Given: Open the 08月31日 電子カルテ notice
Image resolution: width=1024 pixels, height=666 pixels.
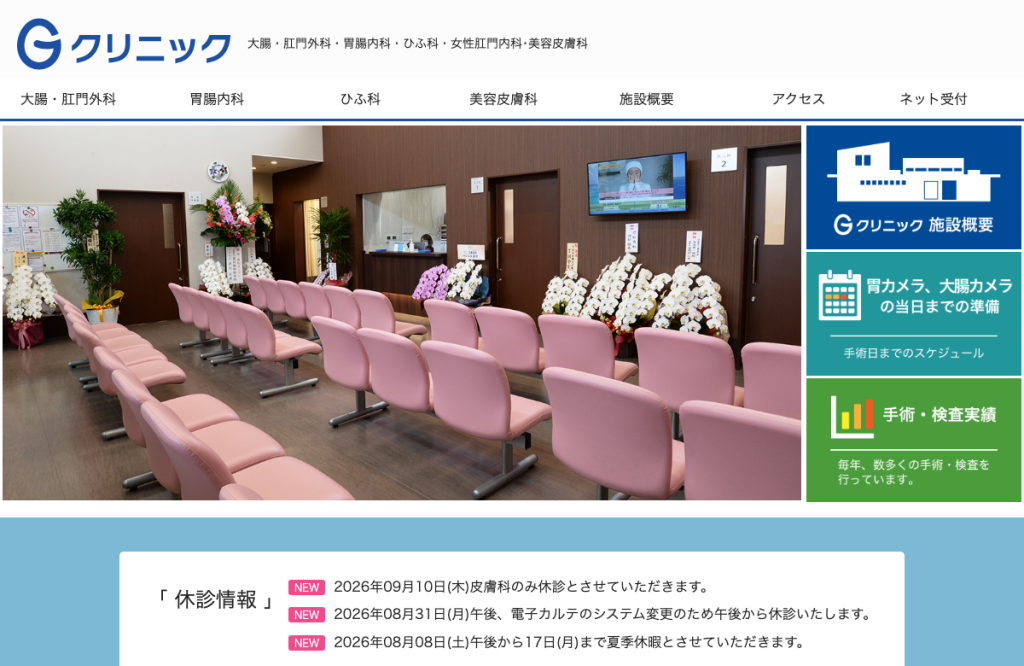Looking at the screenshot, I should tap(602, 614).
